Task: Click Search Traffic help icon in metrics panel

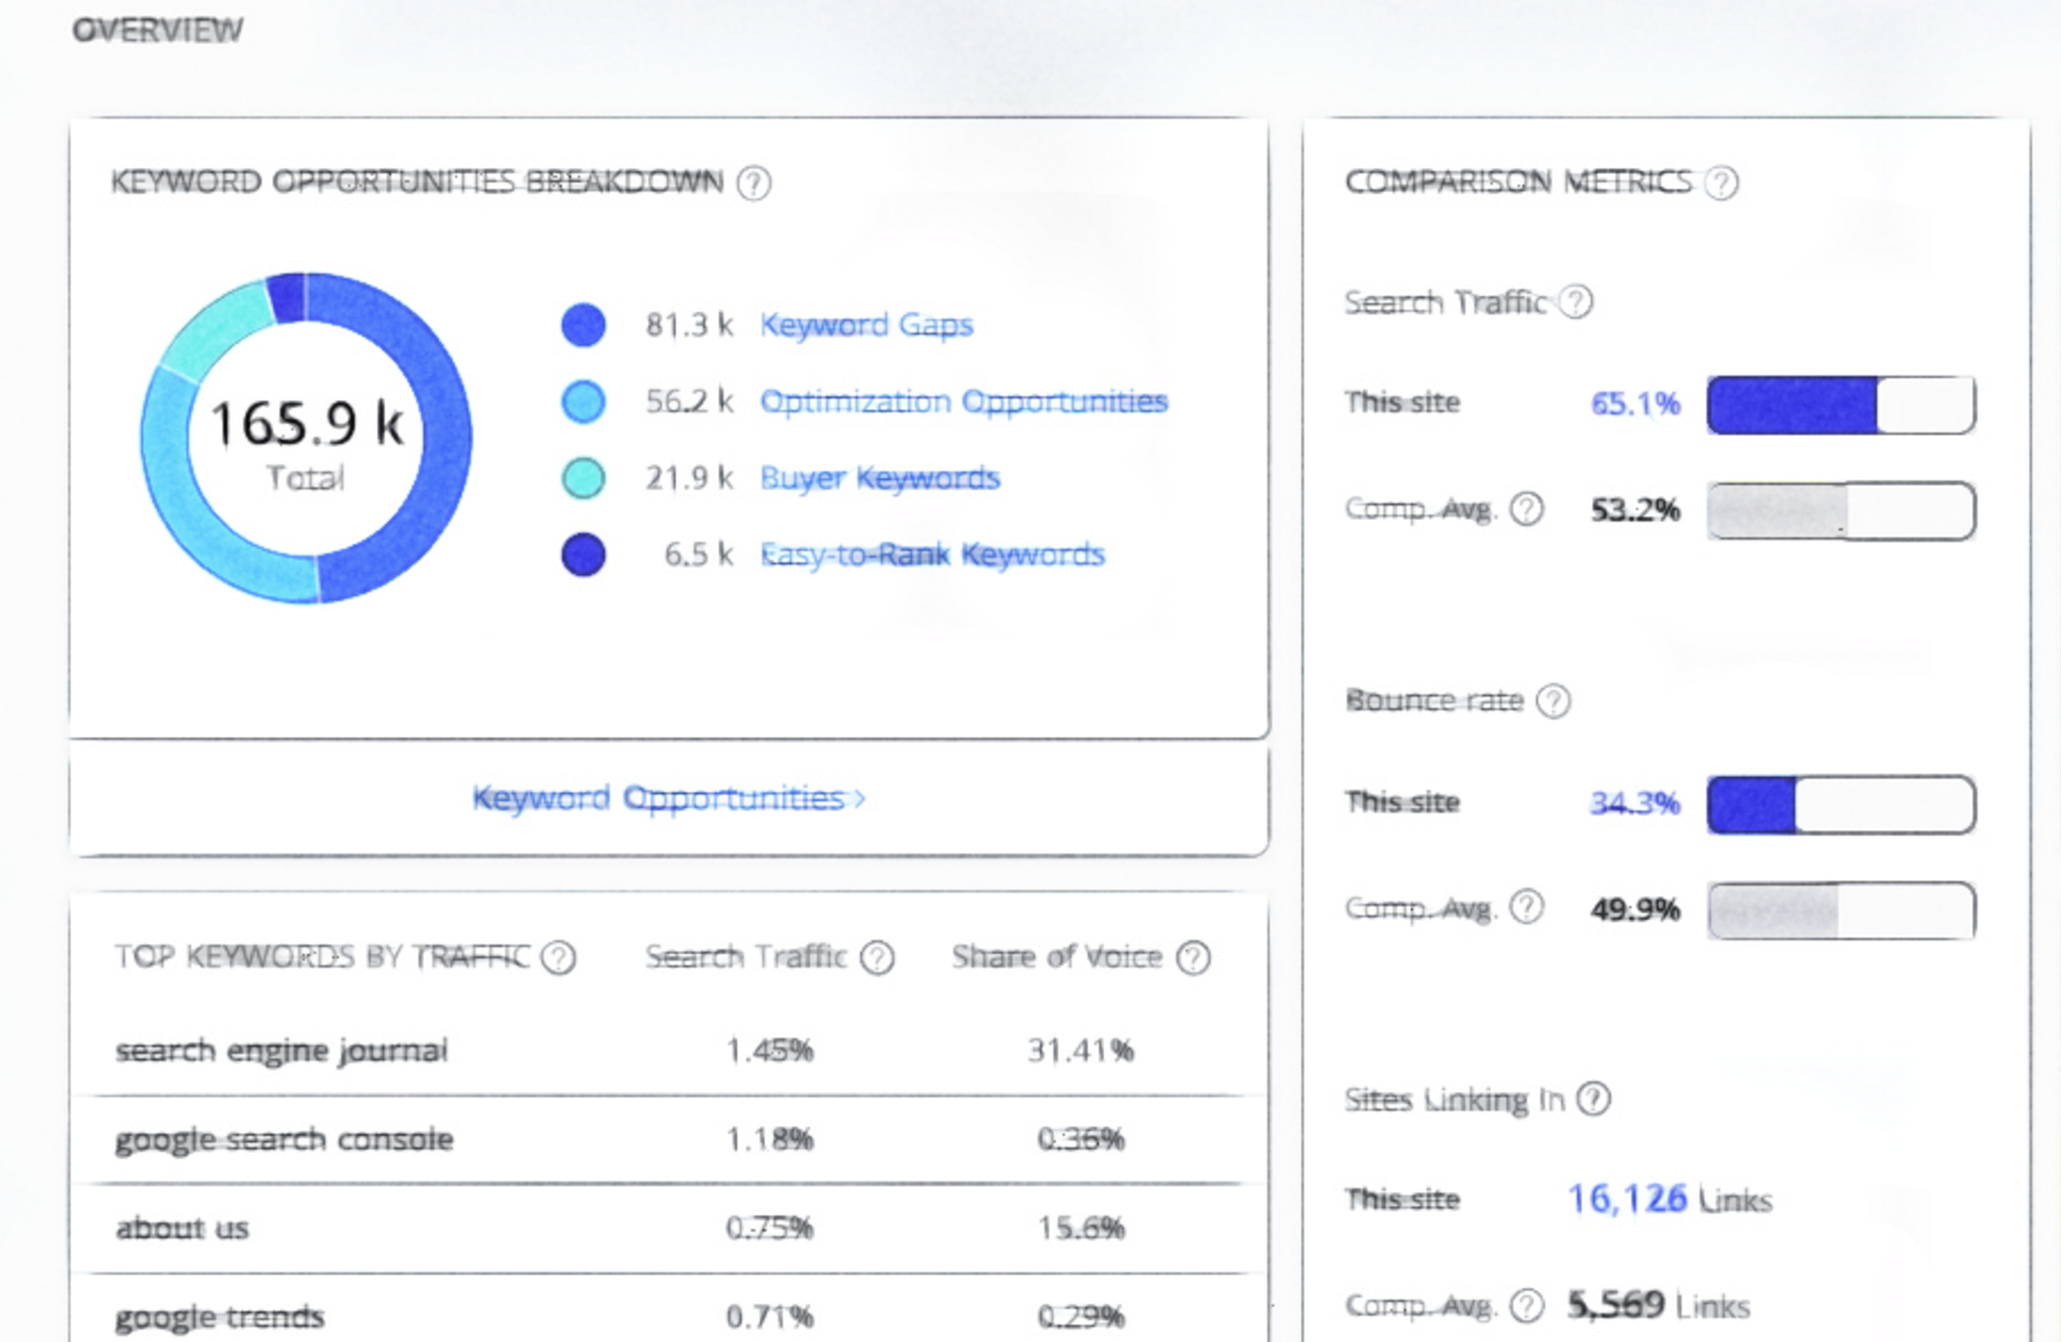Action: click(1576, 302)
